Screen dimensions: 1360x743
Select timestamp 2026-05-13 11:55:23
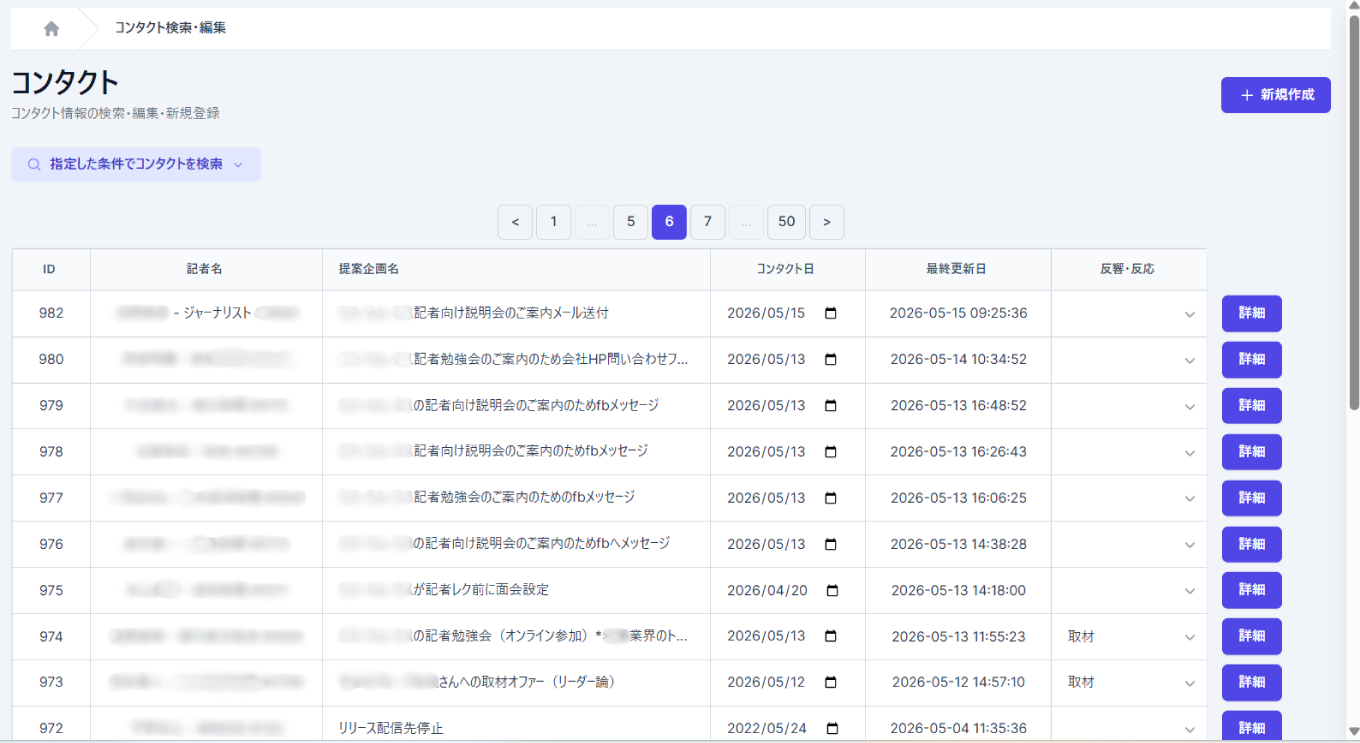958,636
